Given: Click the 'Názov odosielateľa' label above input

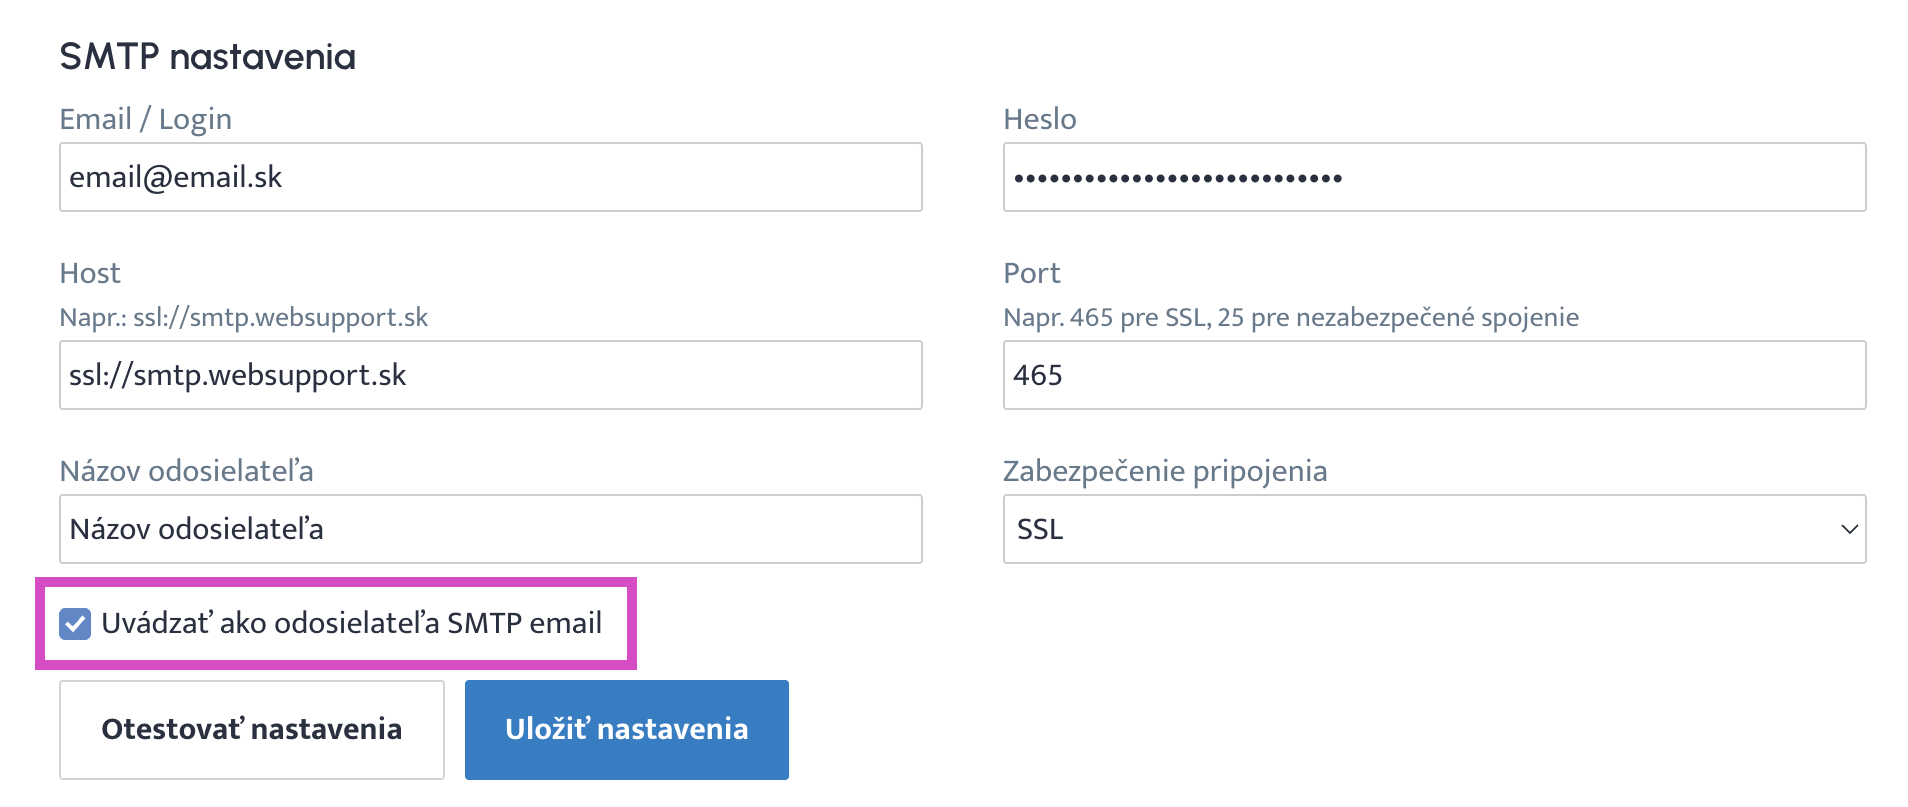Looking at the screenshot, I should coord(186,471).
